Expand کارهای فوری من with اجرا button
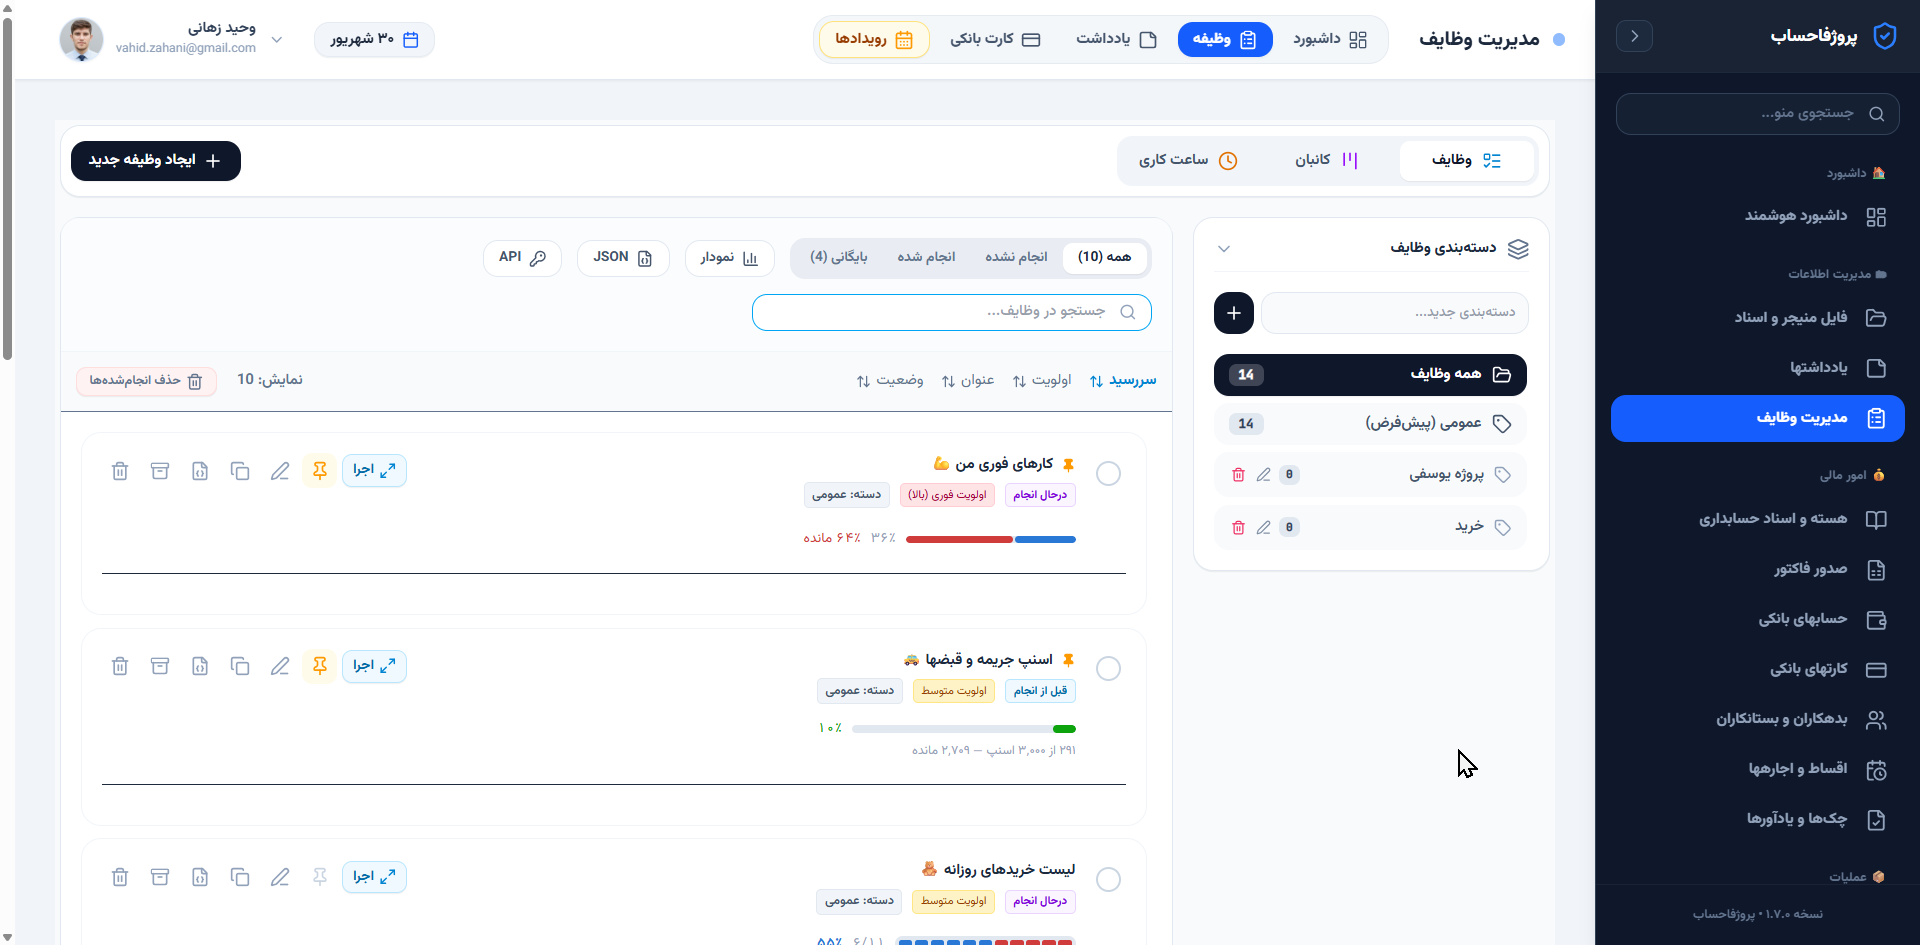1920x945 pixels. (x=374, y=471)
